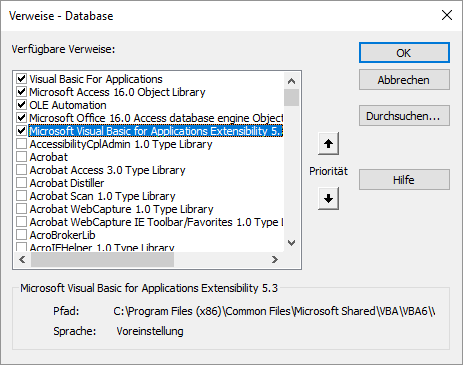
Task: Open Hilfe for help
Action: pos(404,180)
